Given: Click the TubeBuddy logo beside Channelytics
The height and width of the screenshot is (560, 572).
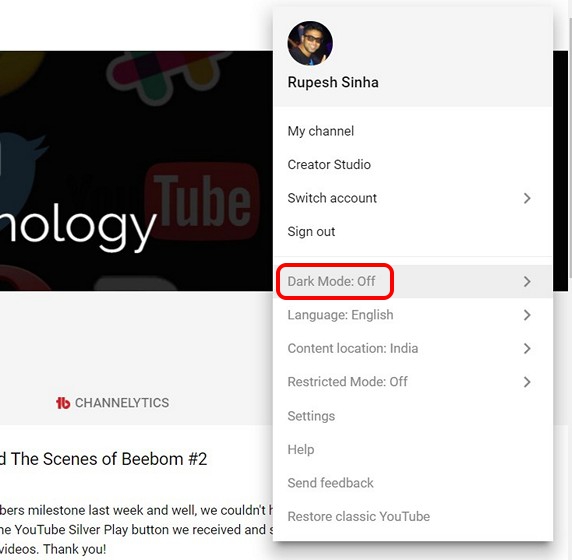Looking at the screenshot, I should (x=63, y=403).
